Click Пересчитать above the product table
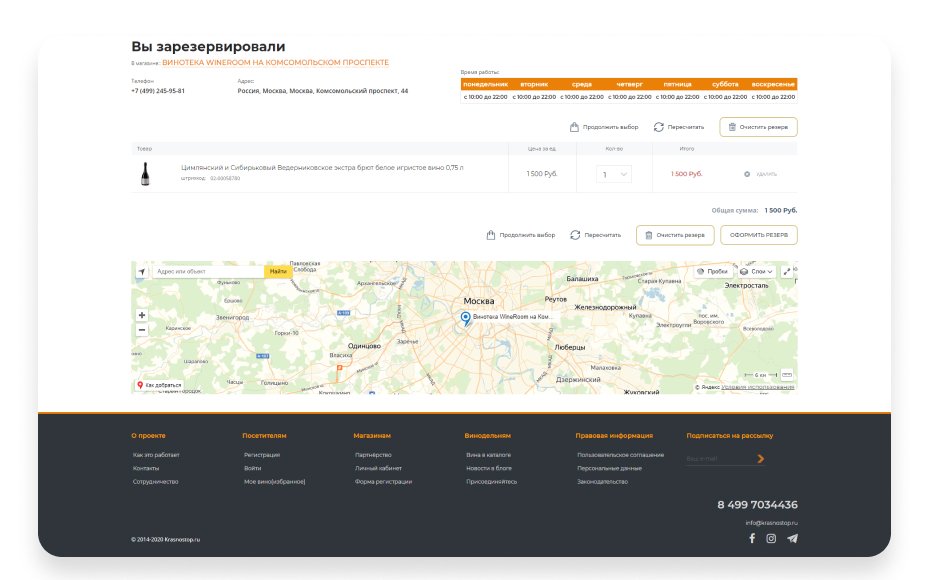The width and height of the screenshot is (930, 580). click(679, 127)
